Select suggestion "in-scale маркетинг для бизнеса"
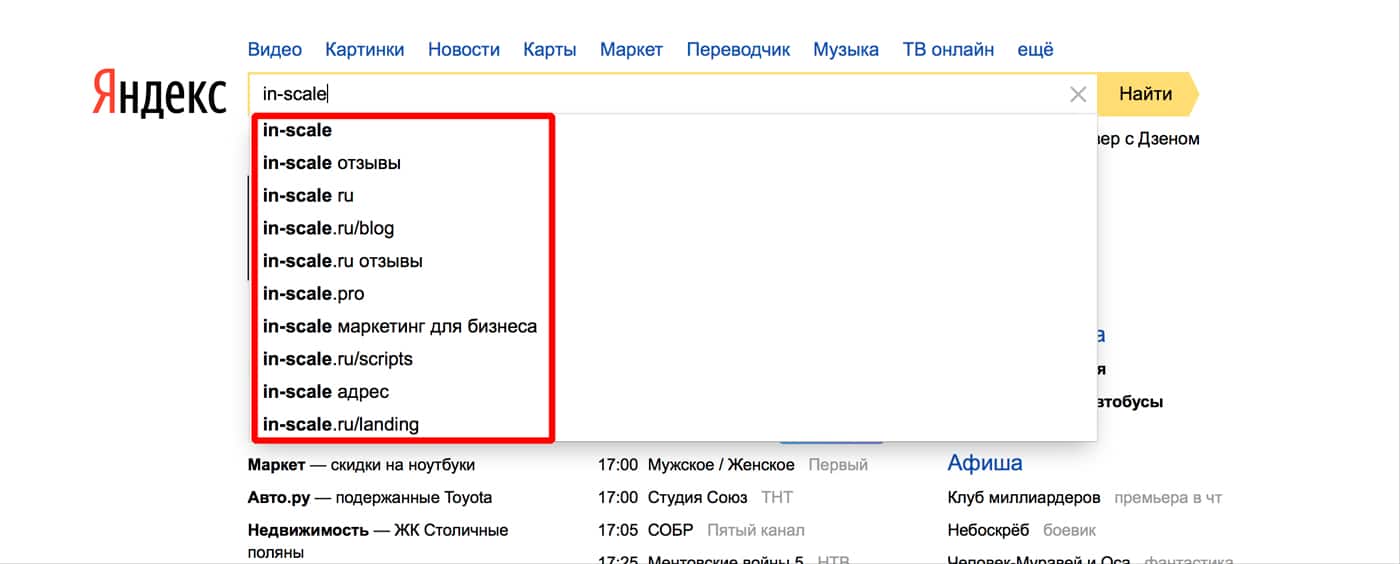The image size is (1400, 564). tap(673, 326)
